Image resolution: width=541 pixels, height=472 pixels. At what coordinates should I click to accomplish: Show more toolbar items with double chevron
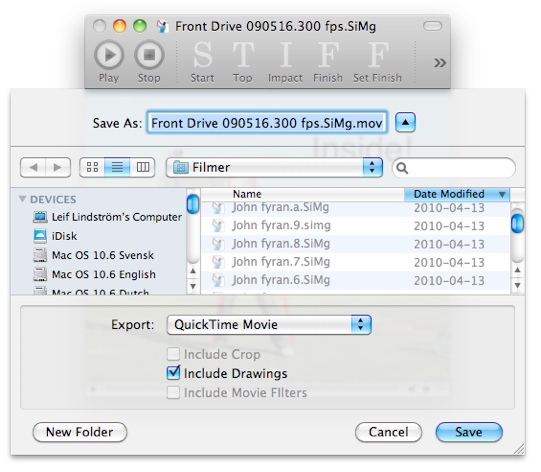point(440,63)
